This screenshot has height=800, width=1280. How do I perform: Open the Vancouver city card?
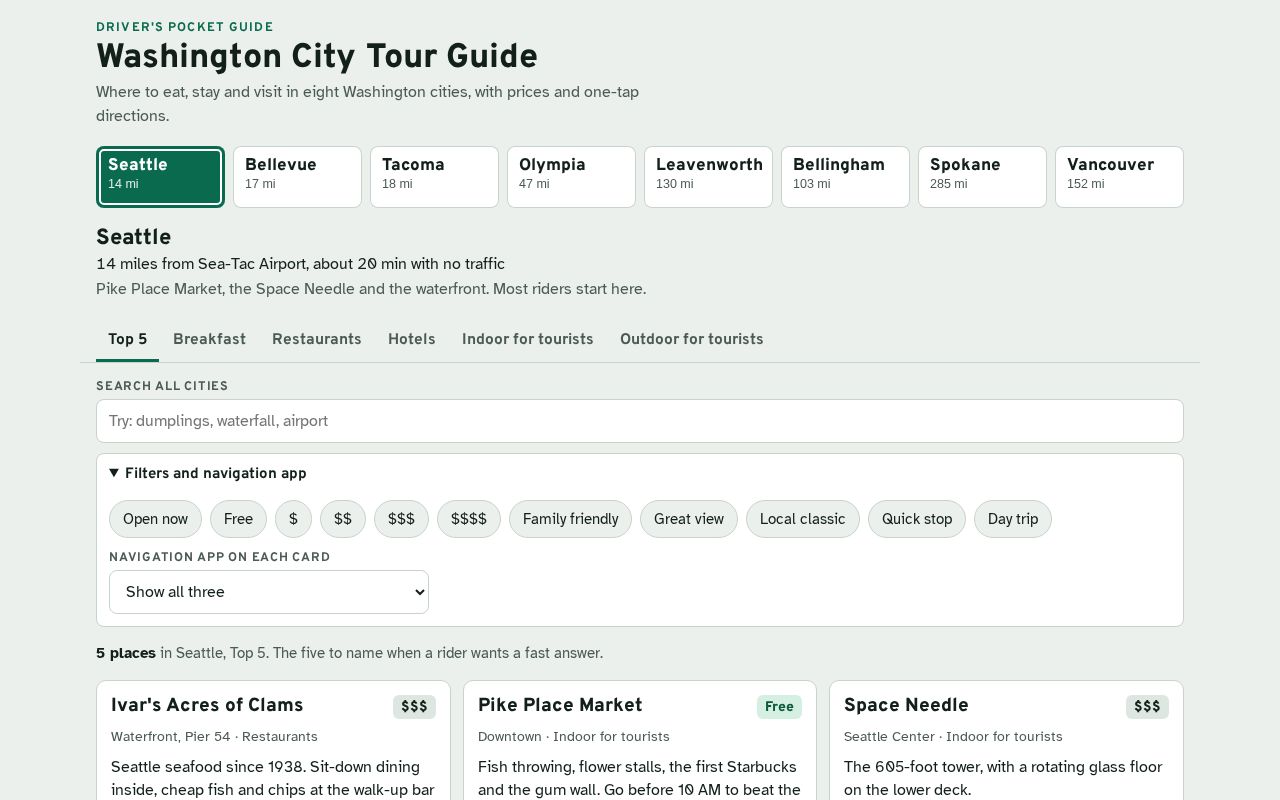[x=1119, y=177]
